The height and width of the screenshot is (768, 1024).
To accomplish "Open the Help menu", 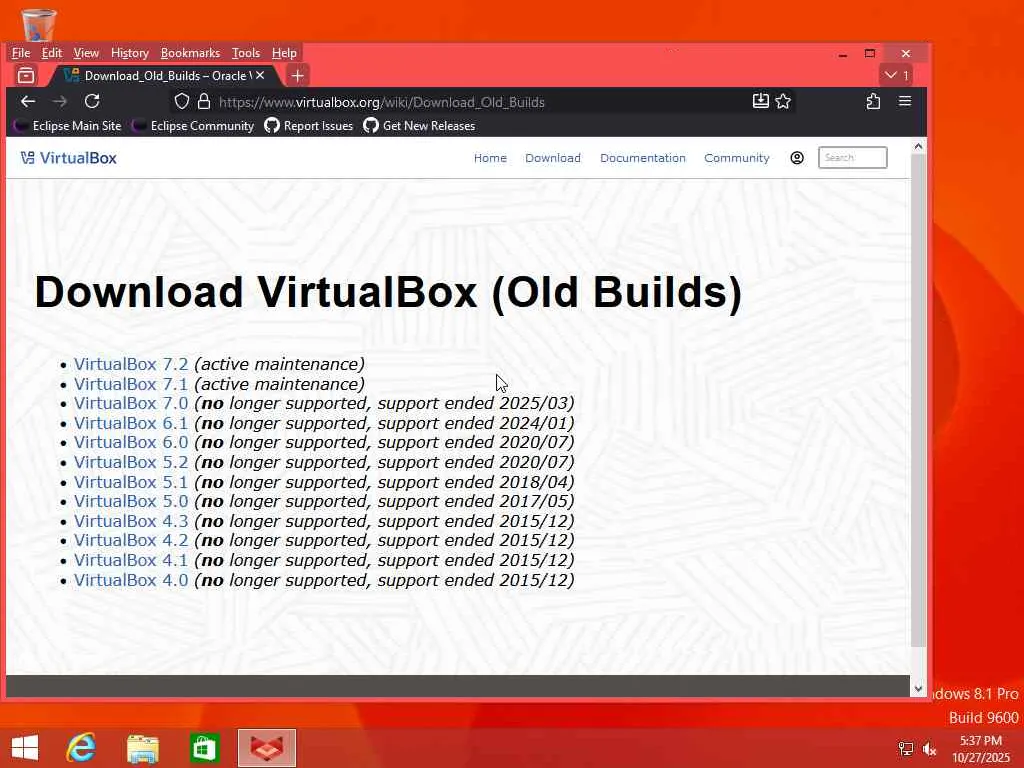I will click(x=284, y=53).
